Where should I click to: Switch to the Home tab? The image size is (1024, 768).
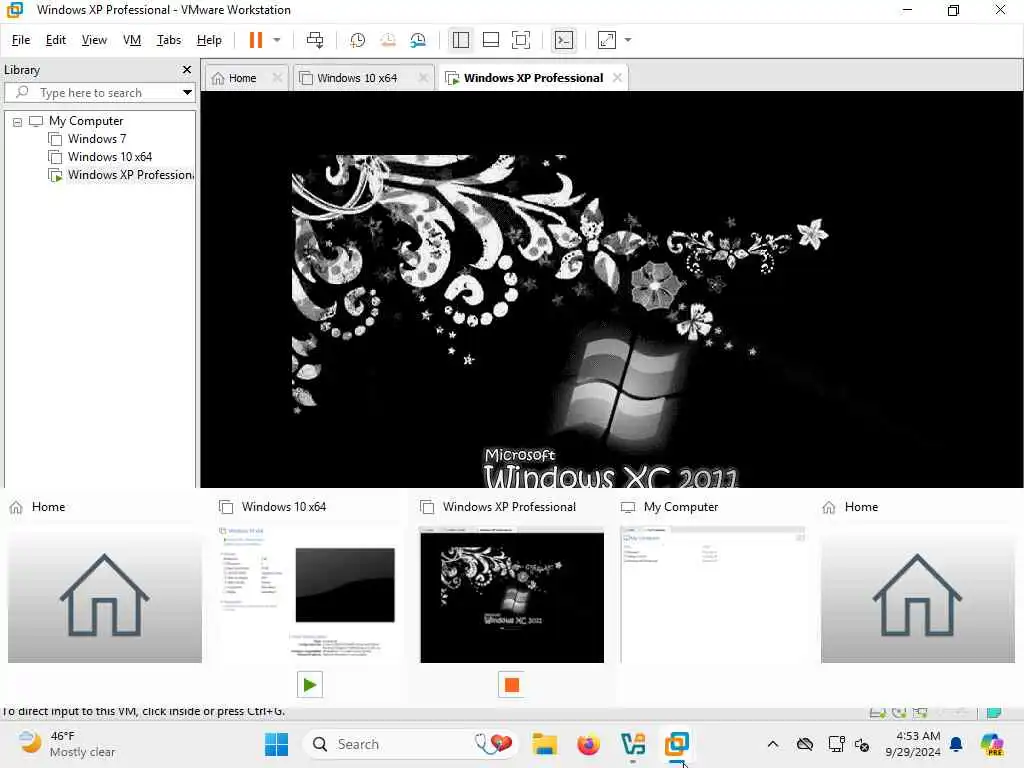(x=242, y=78)
